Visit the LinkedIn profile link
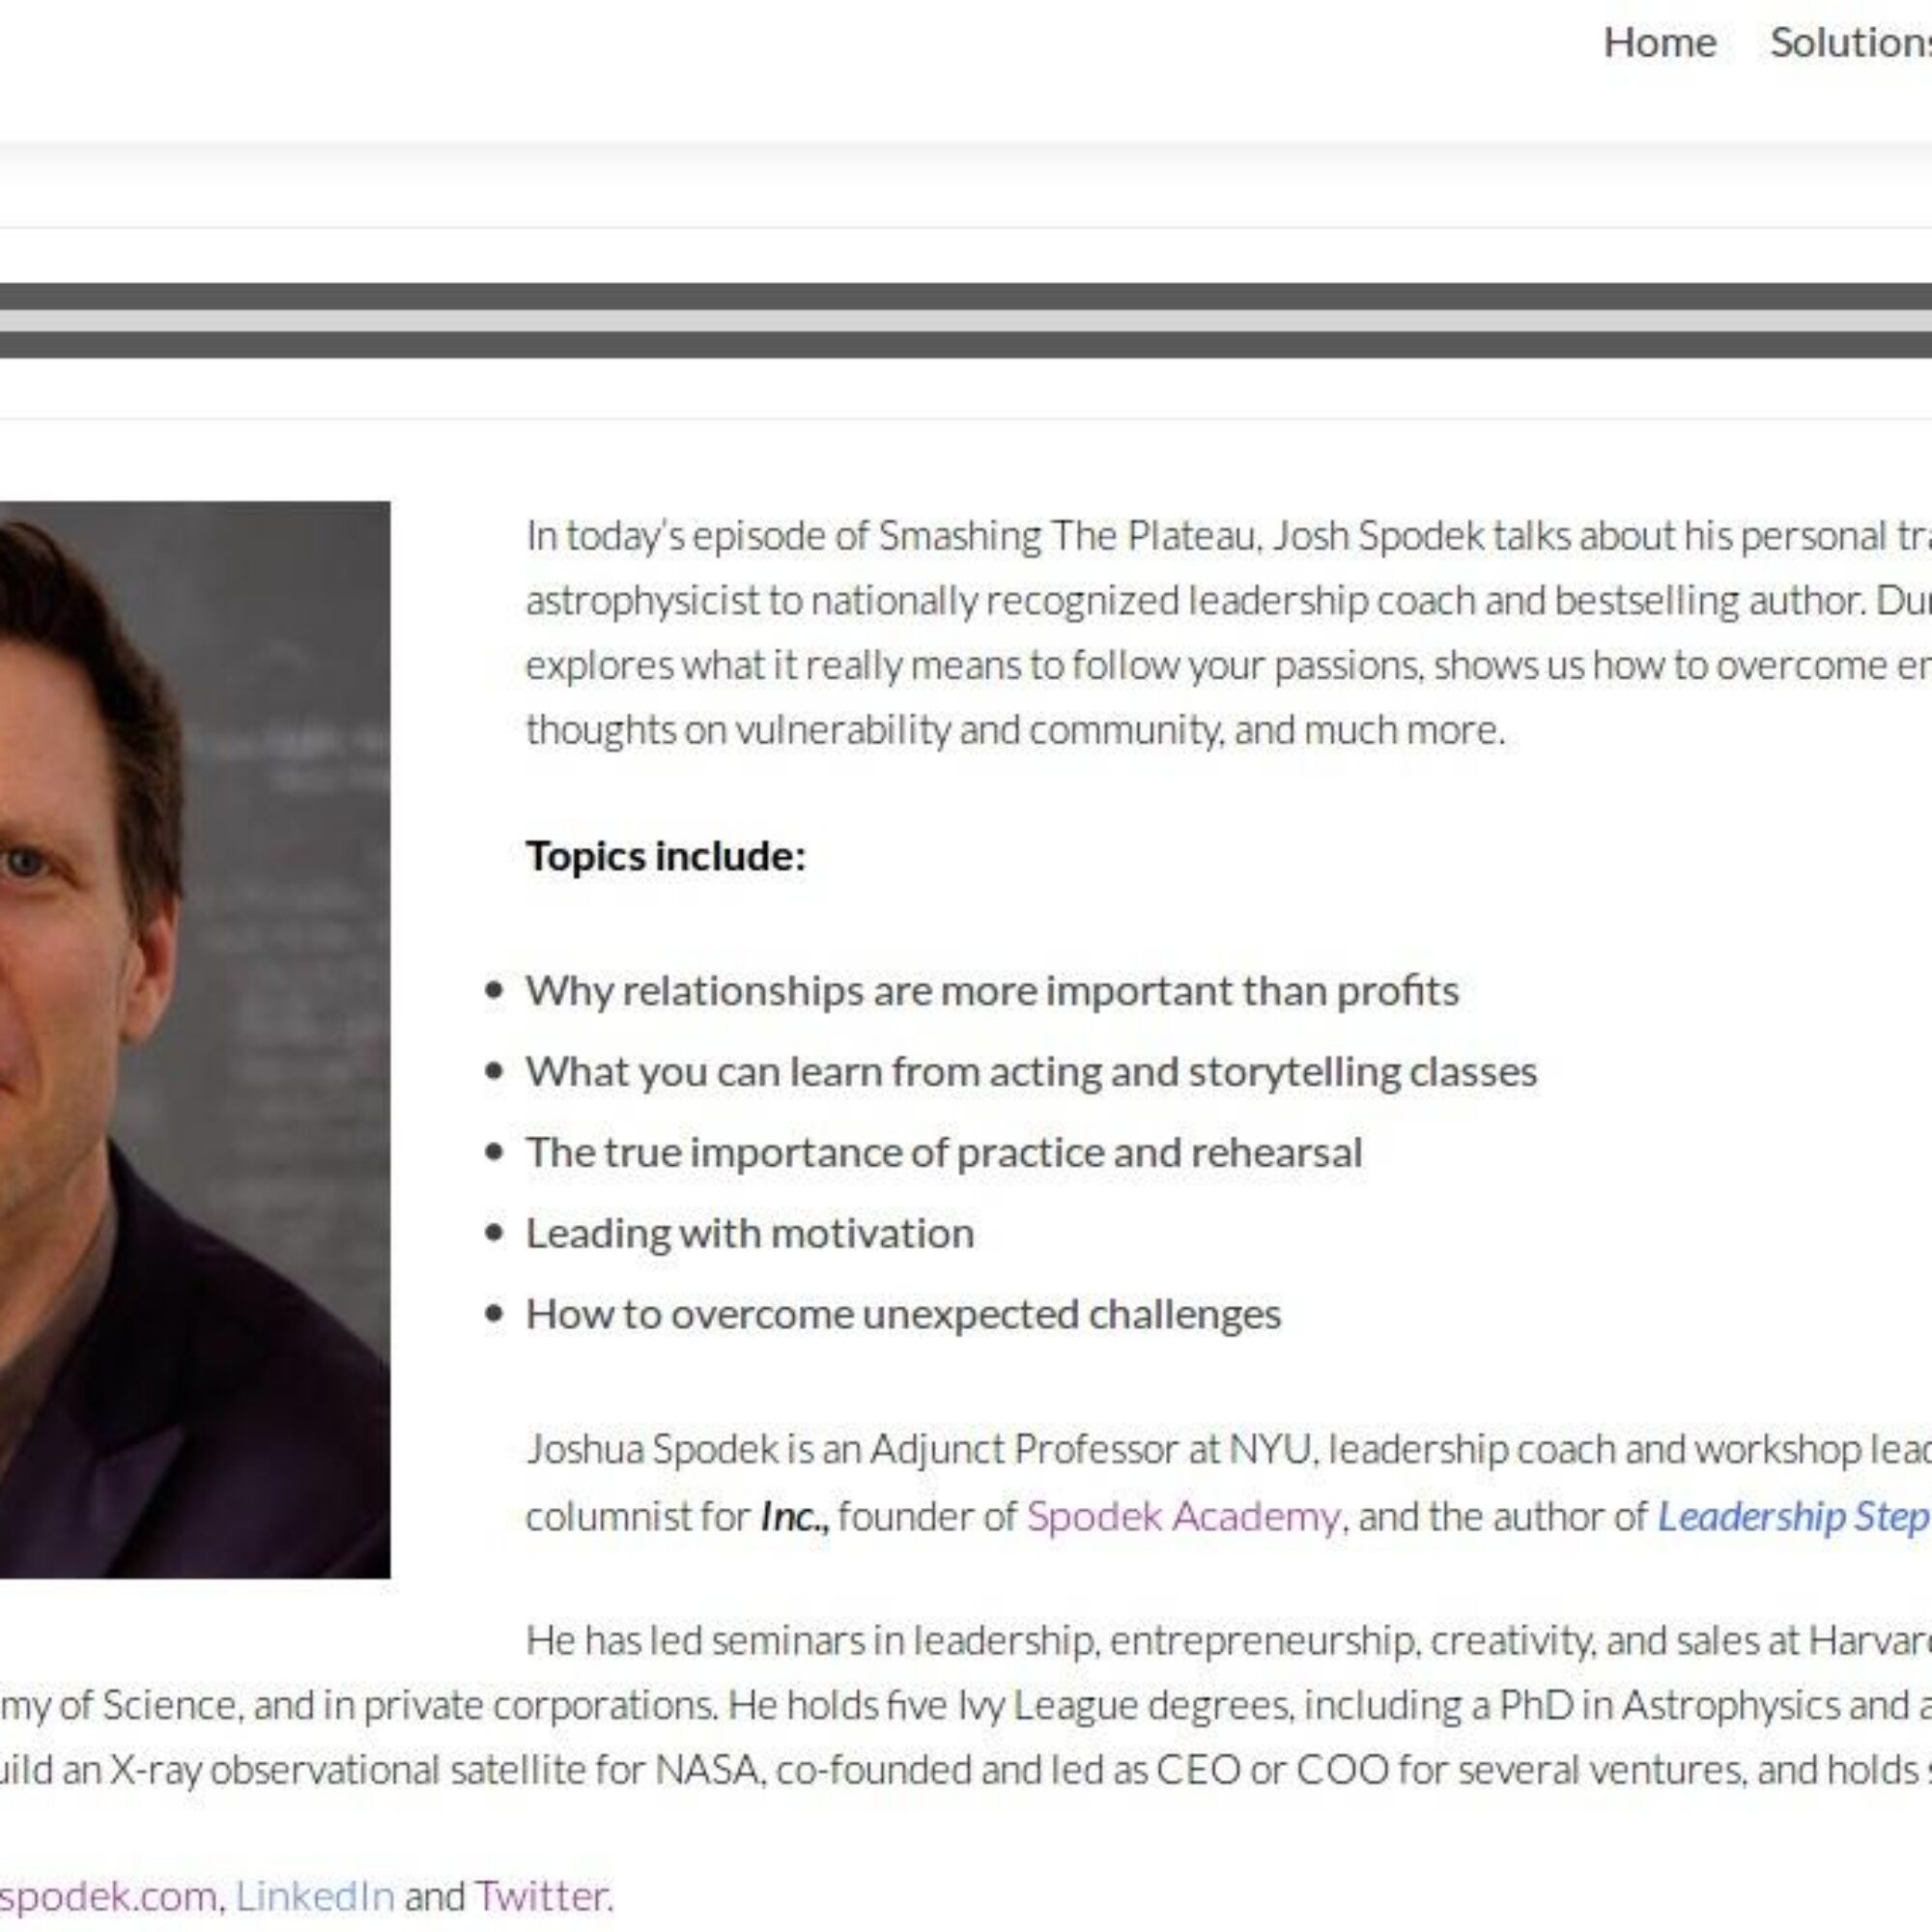The height and width of the screenshot is (1932, 1932). (315, 1895)
